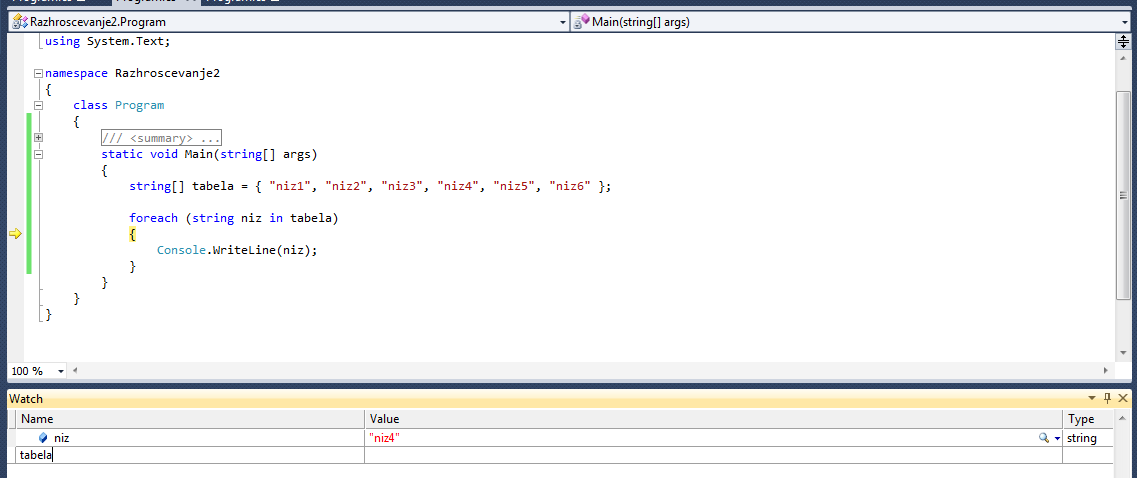Open the Razhroscevanje2.Program type dropdown
Screen dimensions: 1137x478
[x=562, y=21]
